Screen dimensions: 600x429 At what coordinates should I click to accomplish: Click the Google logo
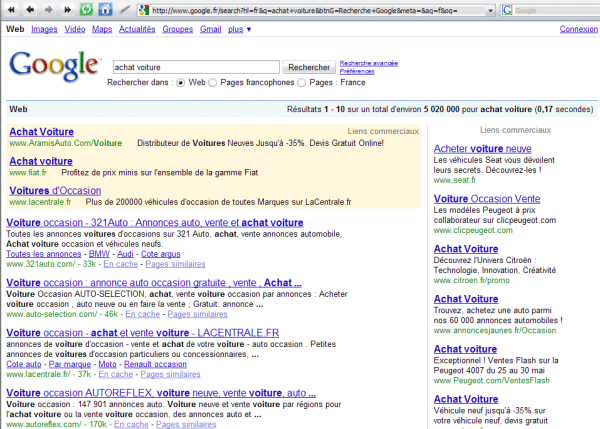tap(53, 66)
